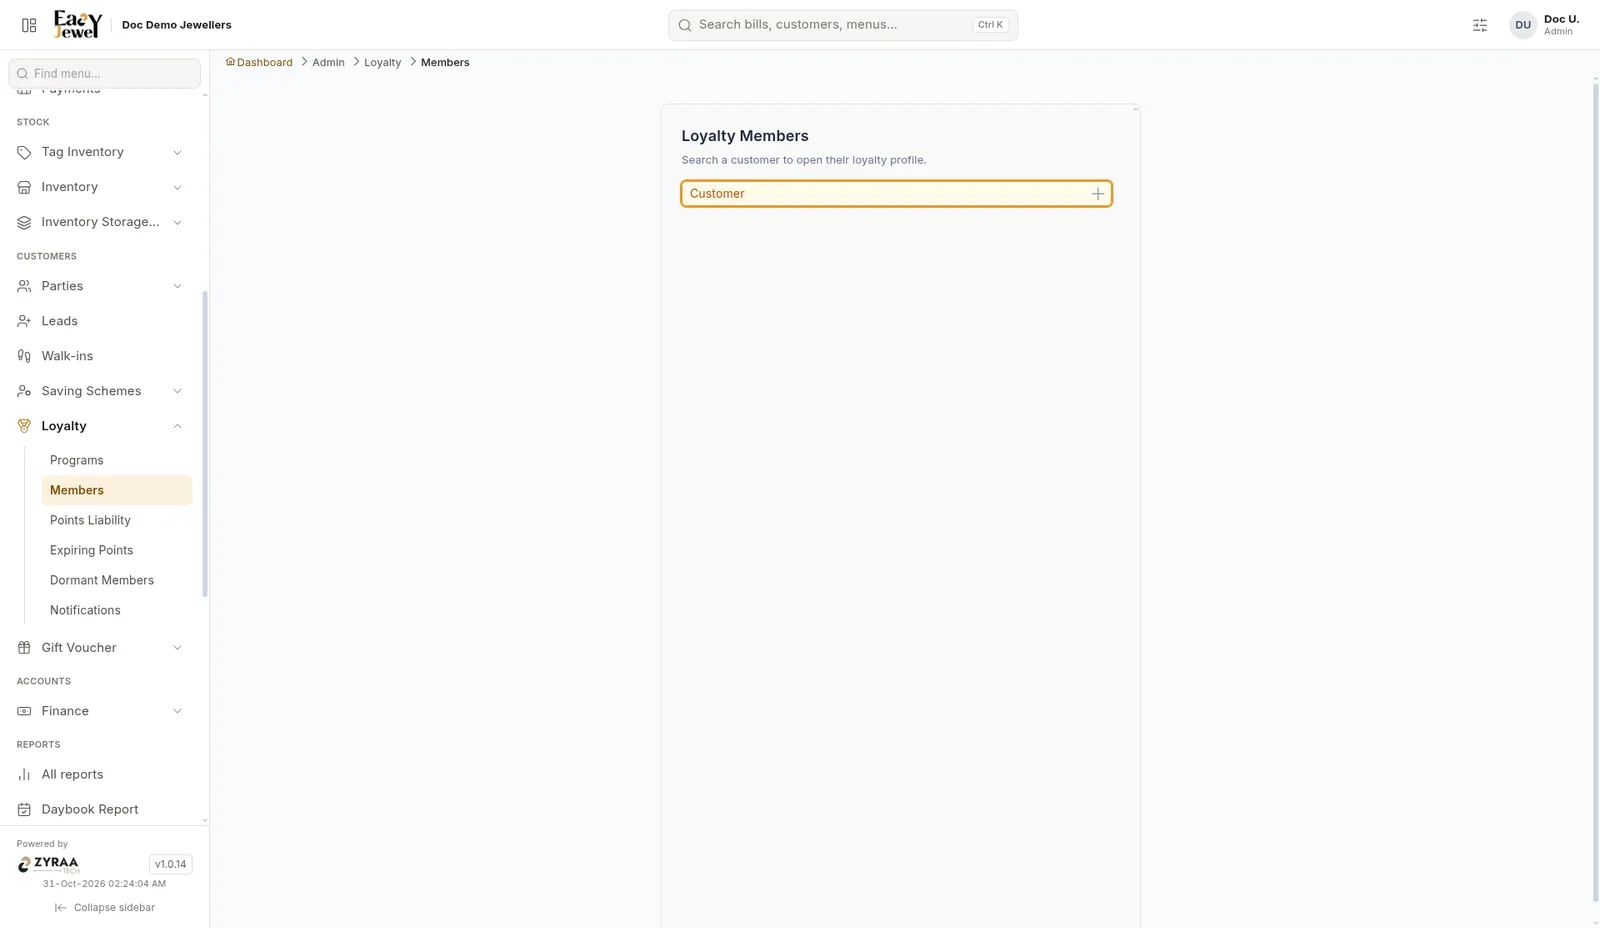Click the Parties people icon
Viewport: 1600px width, 928px height.
[x=24, y=286]
